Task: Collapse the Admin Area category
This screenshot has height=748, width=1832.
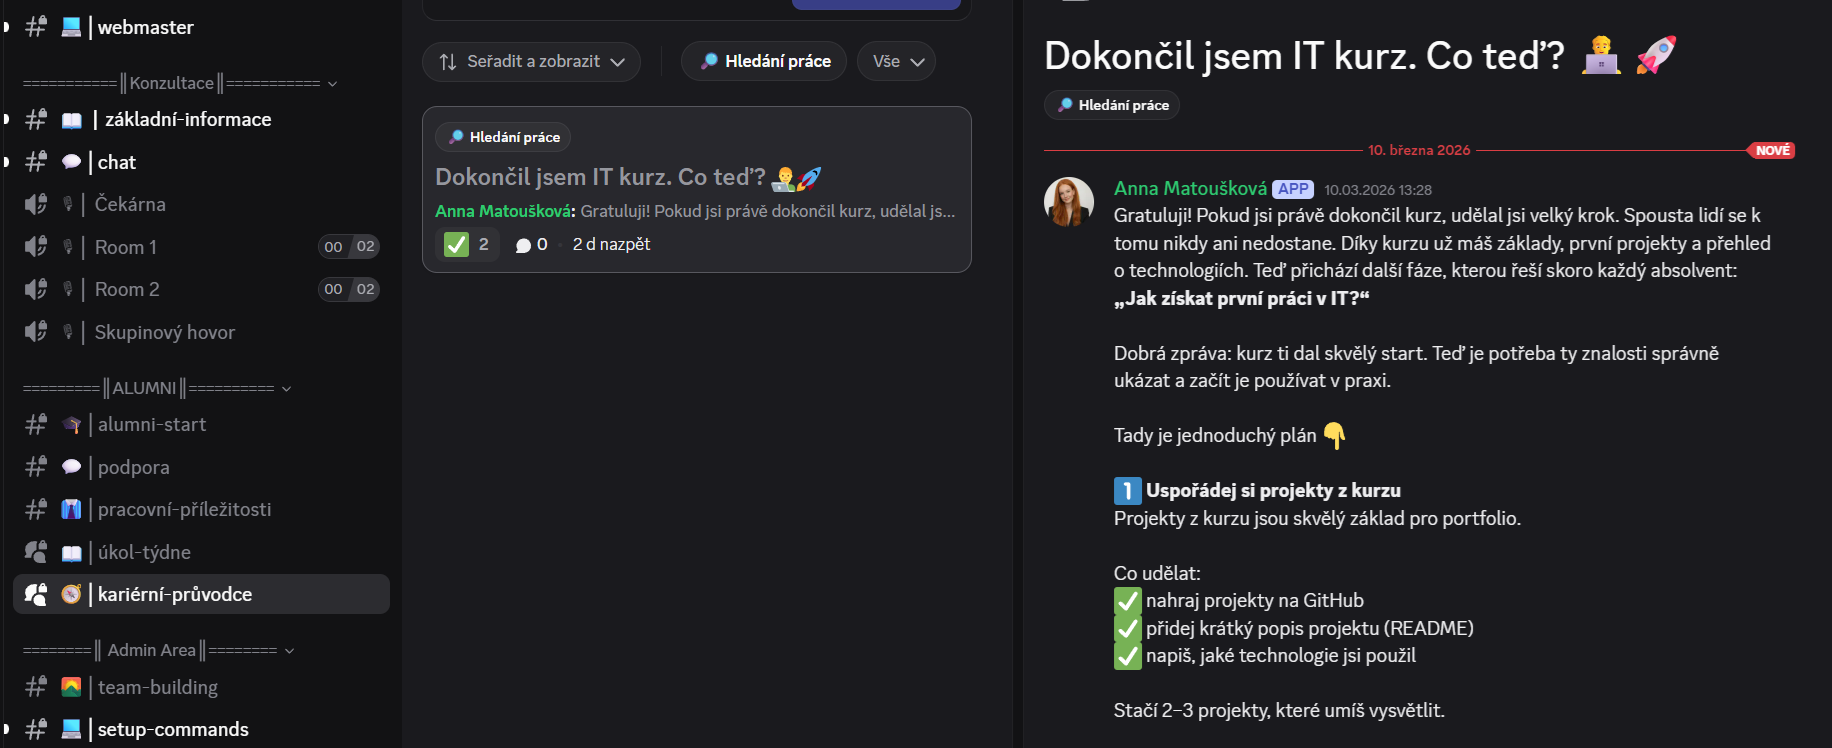Action: (158, 650)
